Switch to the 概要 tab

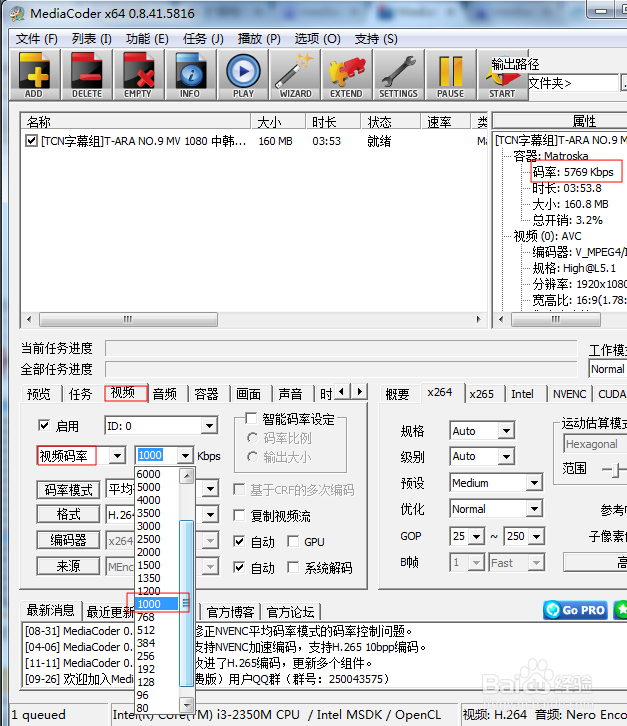coord(397,394)
